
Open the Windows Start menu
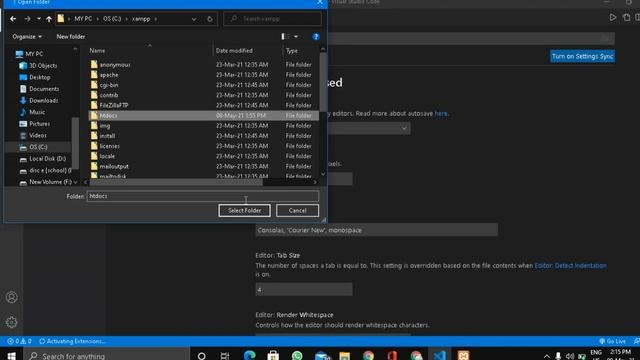point(11,356)
